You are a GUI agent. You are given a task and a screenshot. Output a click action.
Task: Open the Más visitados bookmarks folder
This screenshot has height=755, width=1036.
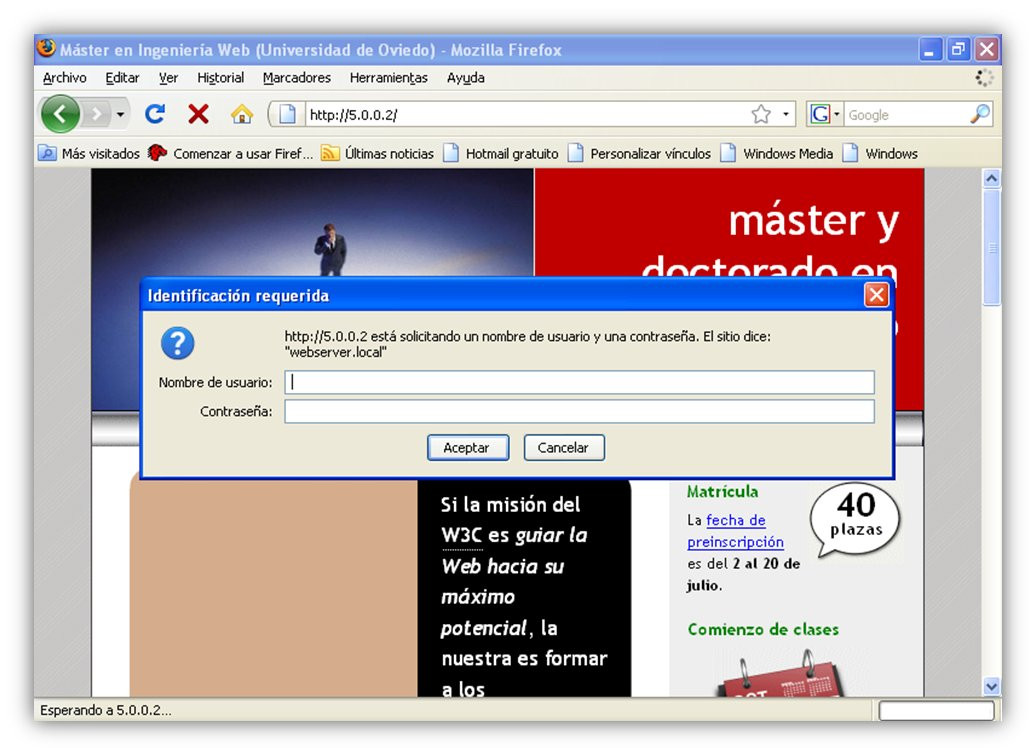[89, 154]
